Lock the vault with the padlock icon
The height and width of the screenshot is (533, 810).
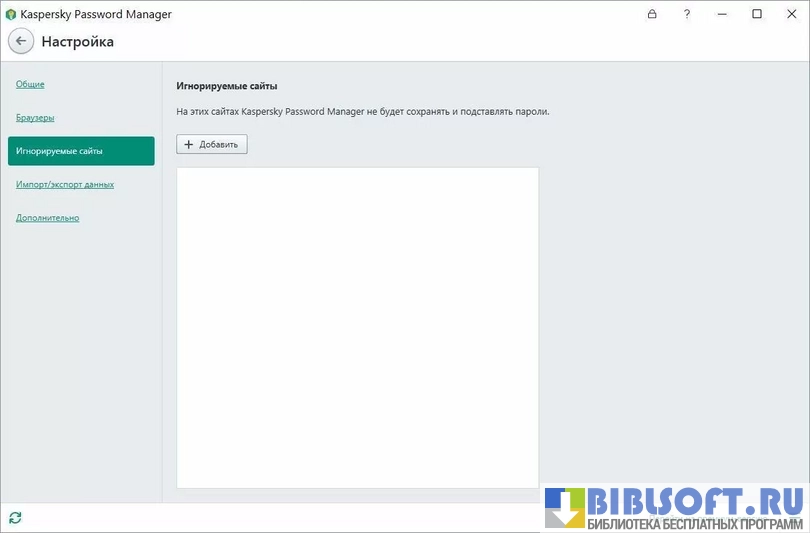[x=652, y=14]
